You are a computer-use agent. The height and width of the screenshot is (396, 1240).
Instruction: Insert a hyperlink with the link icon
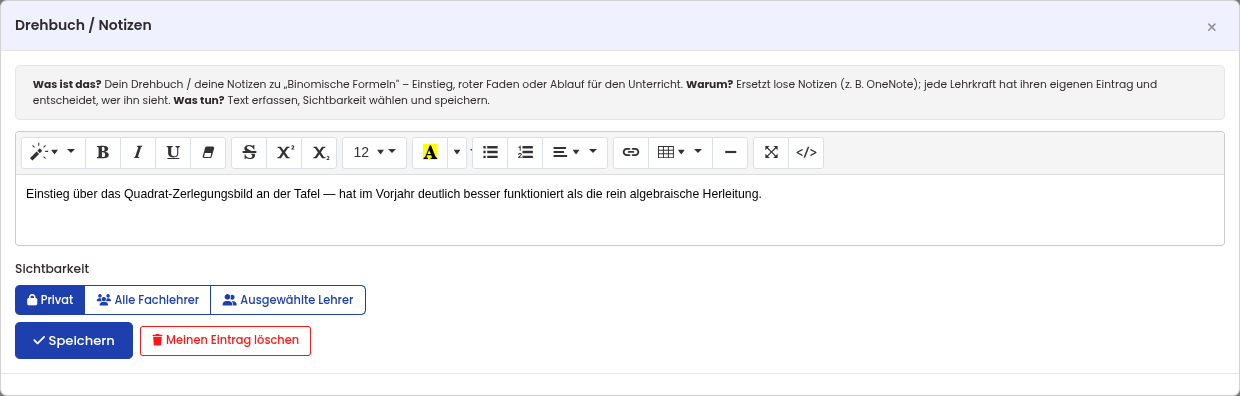click(x=631, y=152)
